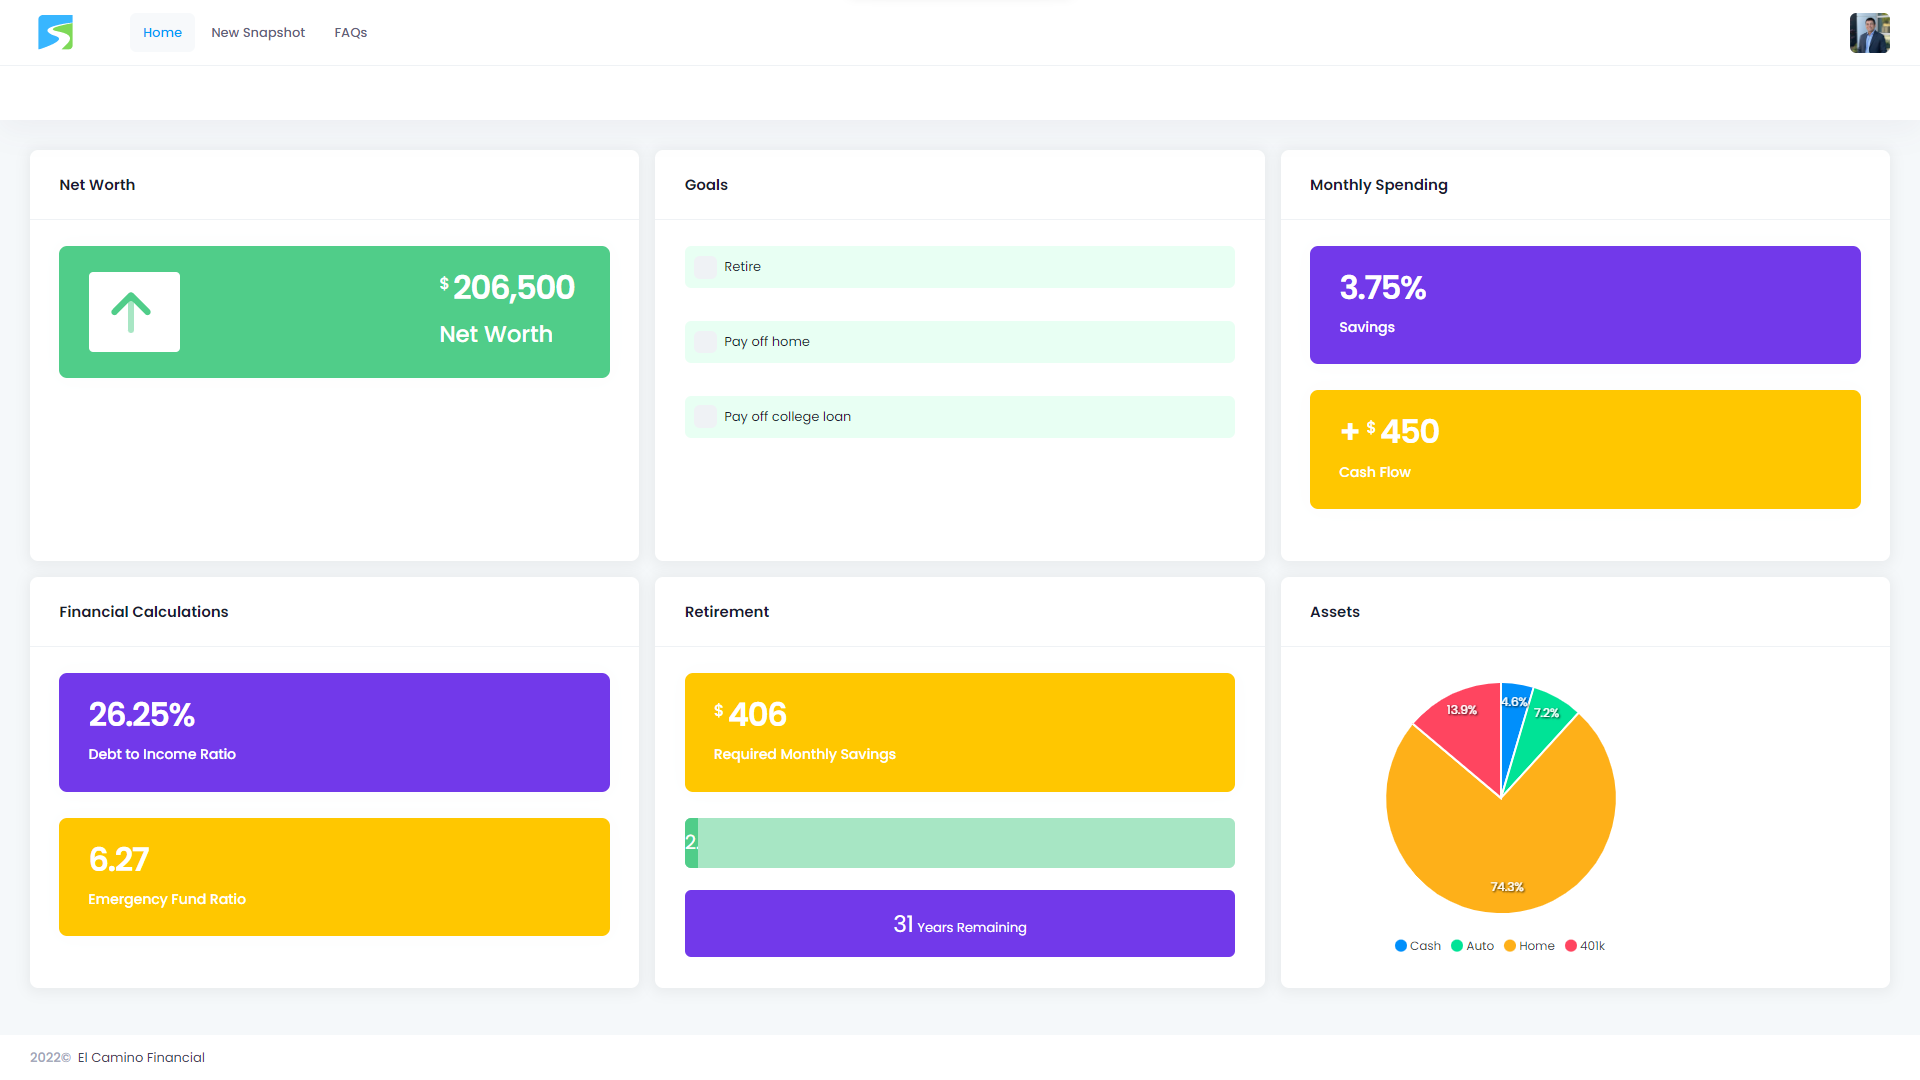Click the Retirement panel heading
The width and height of the screenshot is (1920, 1080).
coord(727,612)
